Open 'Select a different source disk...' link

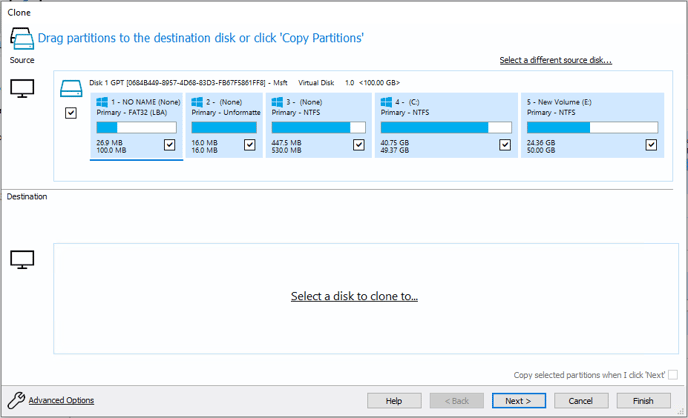(555, 60)
